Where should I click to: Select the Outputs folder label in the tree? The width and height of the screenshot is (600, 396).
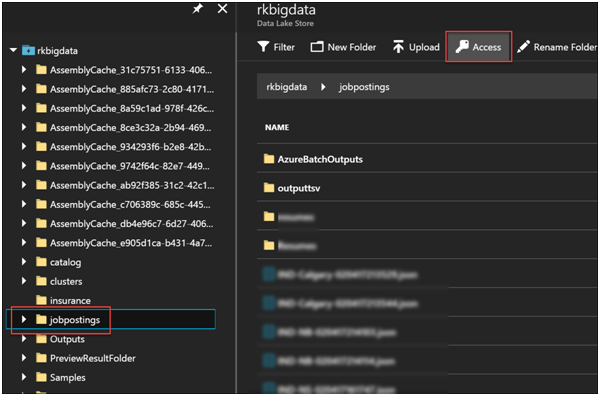(x=67, y=339)
